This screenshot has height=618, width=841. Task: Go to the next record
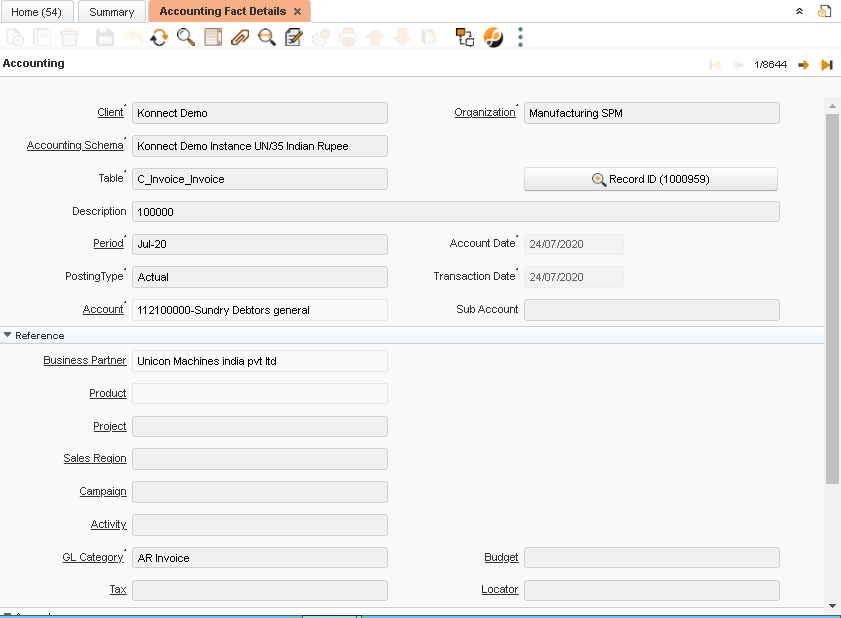[803, 65]
